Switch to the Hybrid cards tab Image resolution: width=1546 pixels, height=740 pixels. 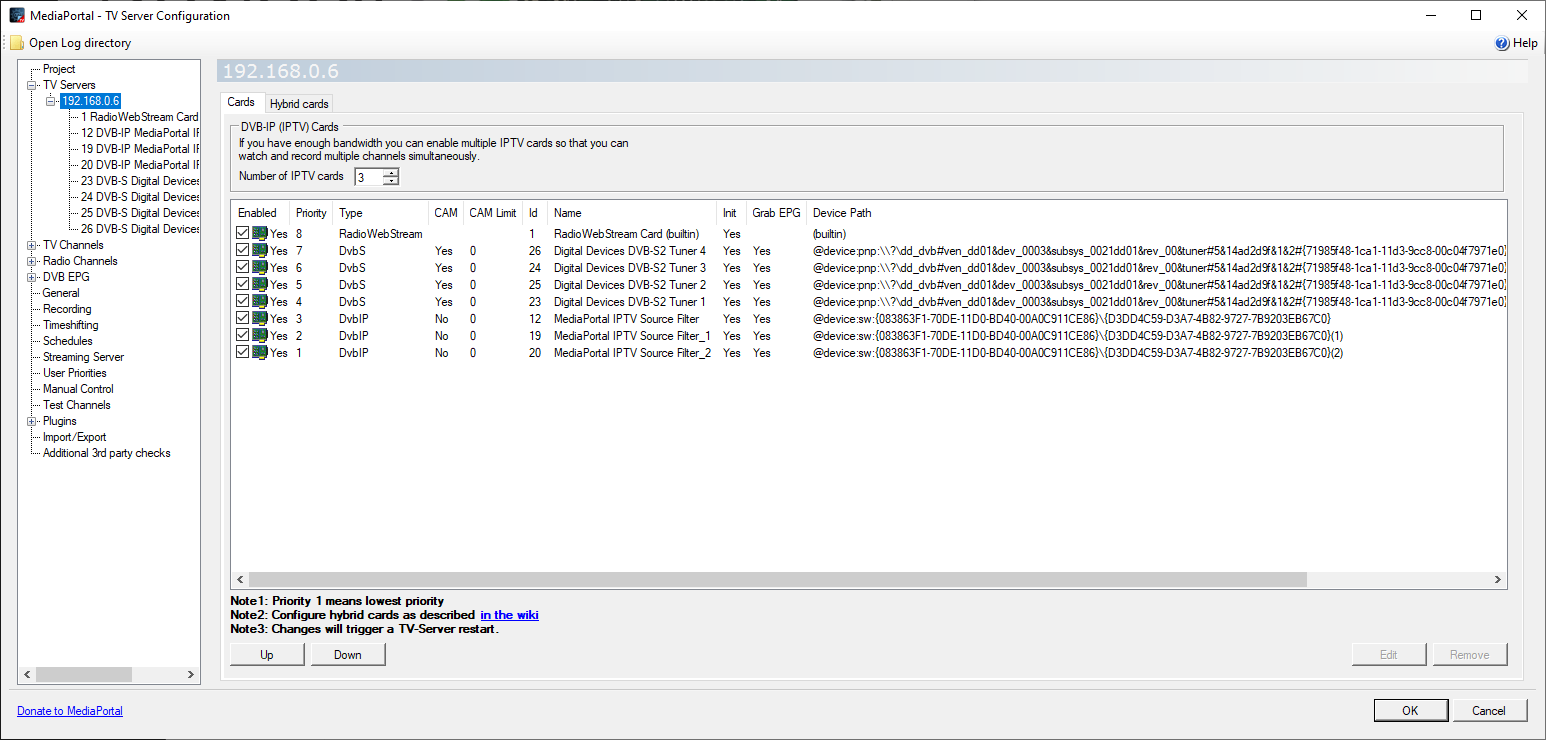point(299,104)
